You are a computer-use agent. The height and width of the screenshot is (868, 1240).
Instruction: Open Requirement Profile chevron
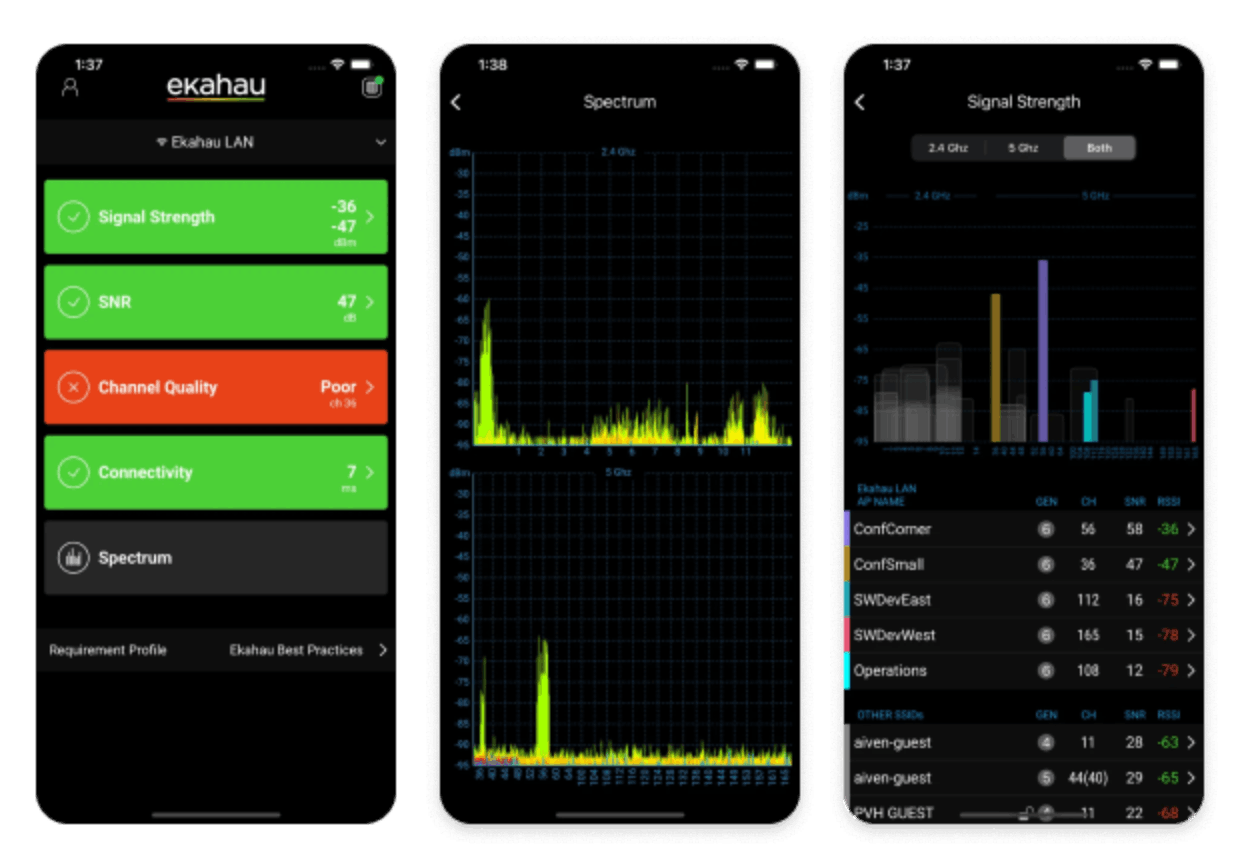(x=382, y=650)
